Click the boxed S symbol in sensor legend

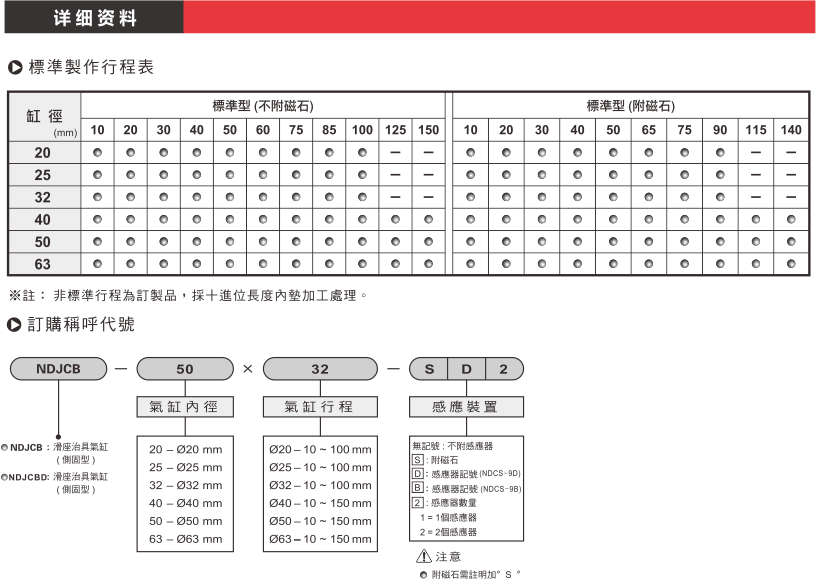417,459
